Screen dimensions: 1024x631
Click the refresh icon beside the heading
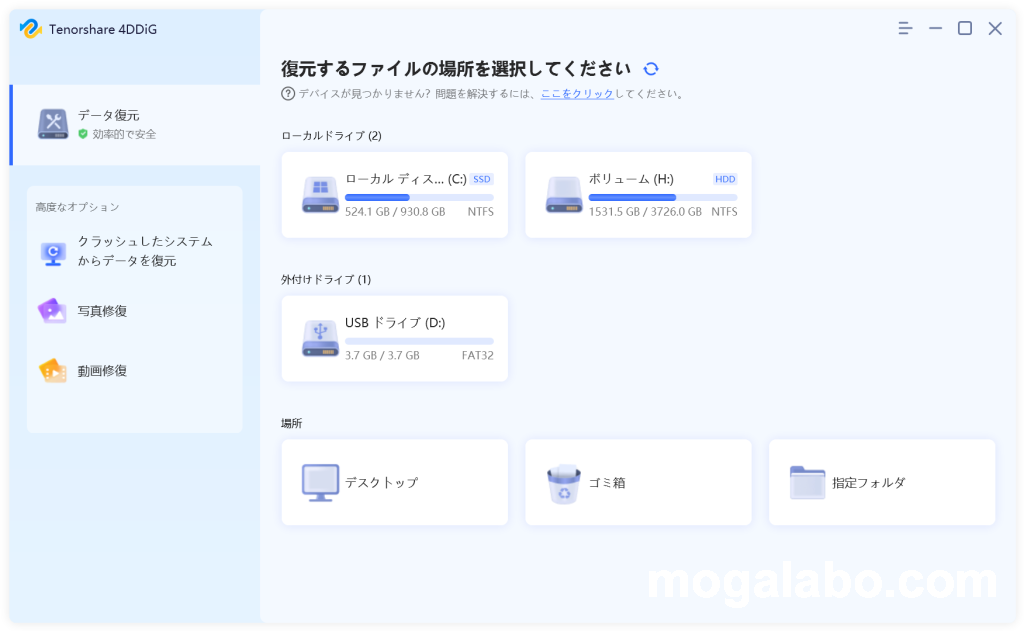[x=651, y=69]
